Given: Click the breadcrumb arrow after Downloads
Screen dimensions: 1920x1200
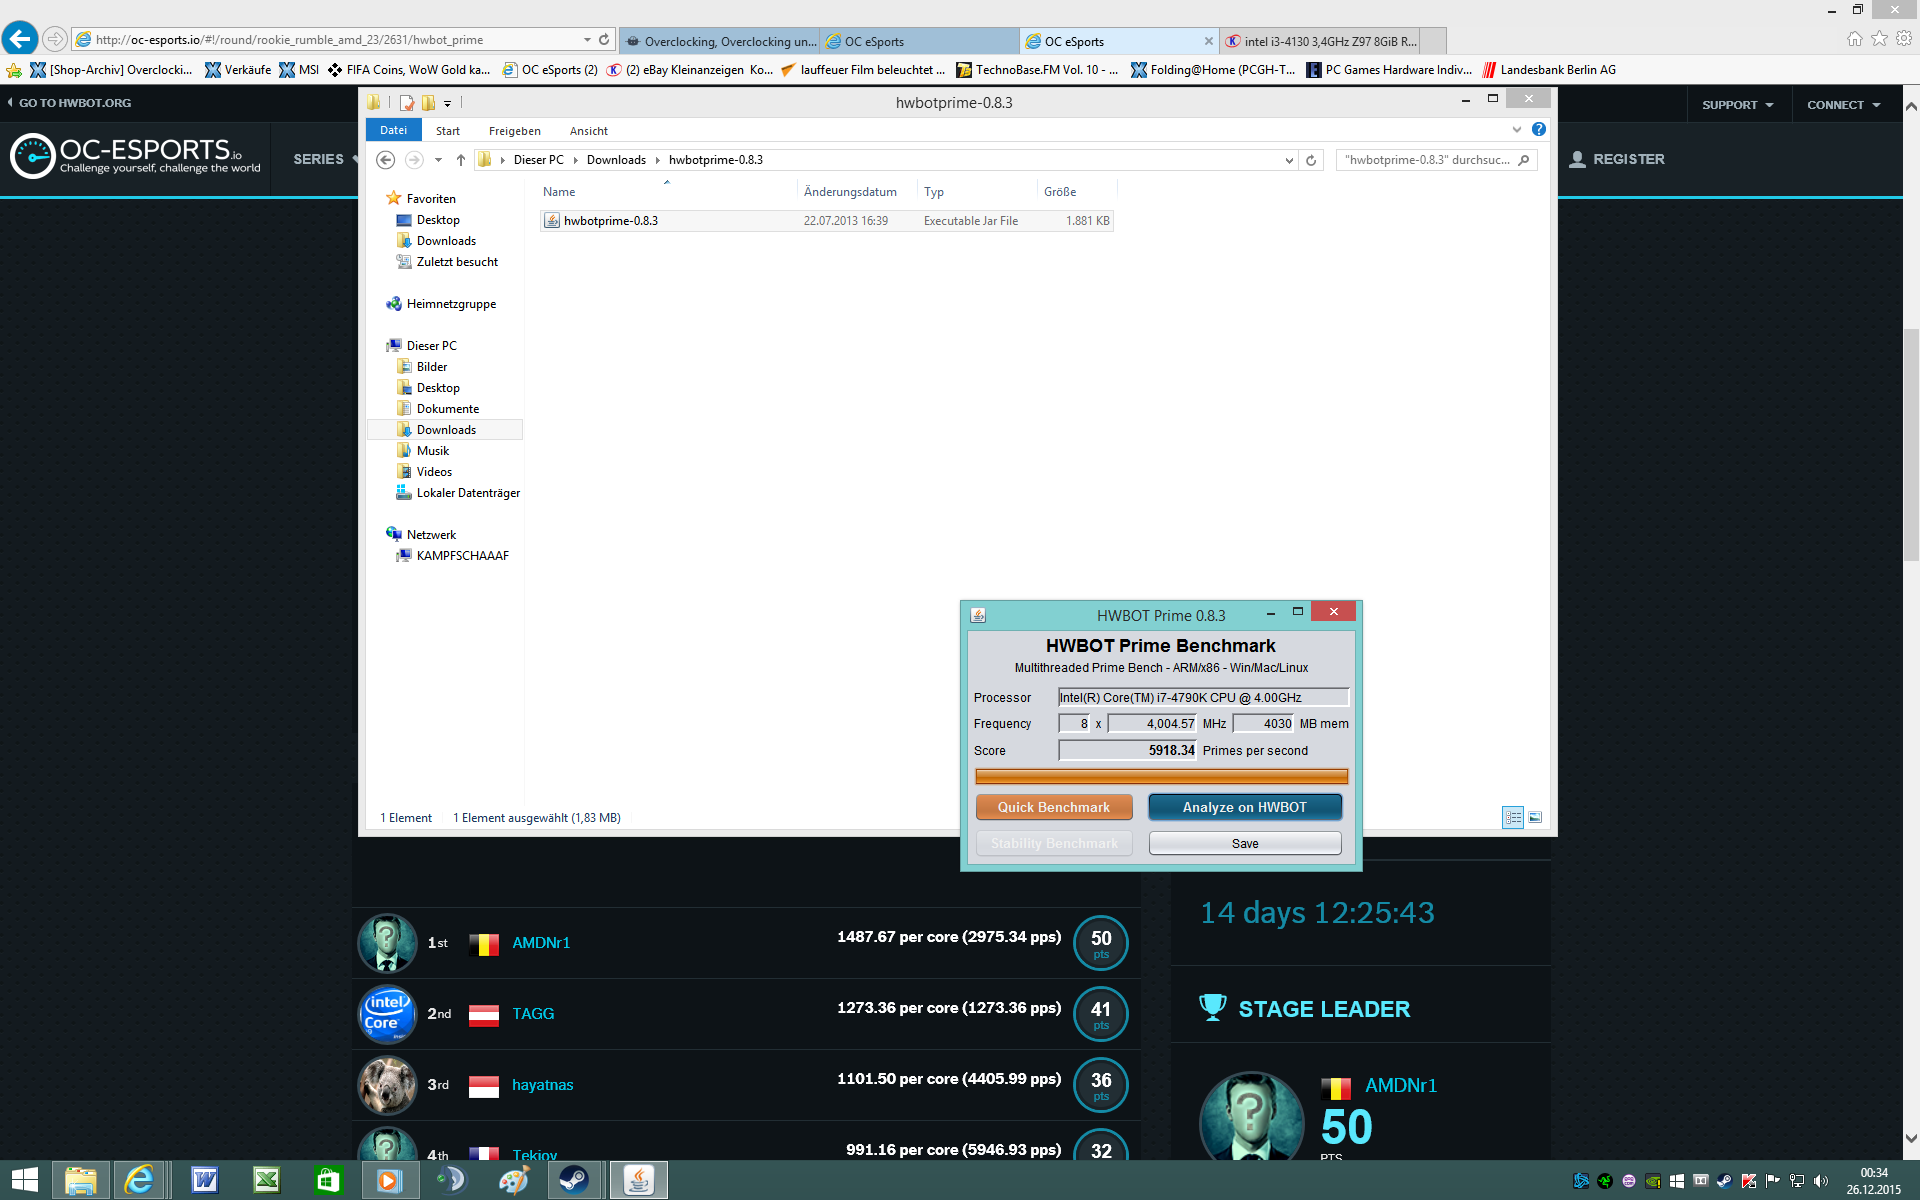Looking at the screenshot, I should pyautogui.click(x=658, y=160).
